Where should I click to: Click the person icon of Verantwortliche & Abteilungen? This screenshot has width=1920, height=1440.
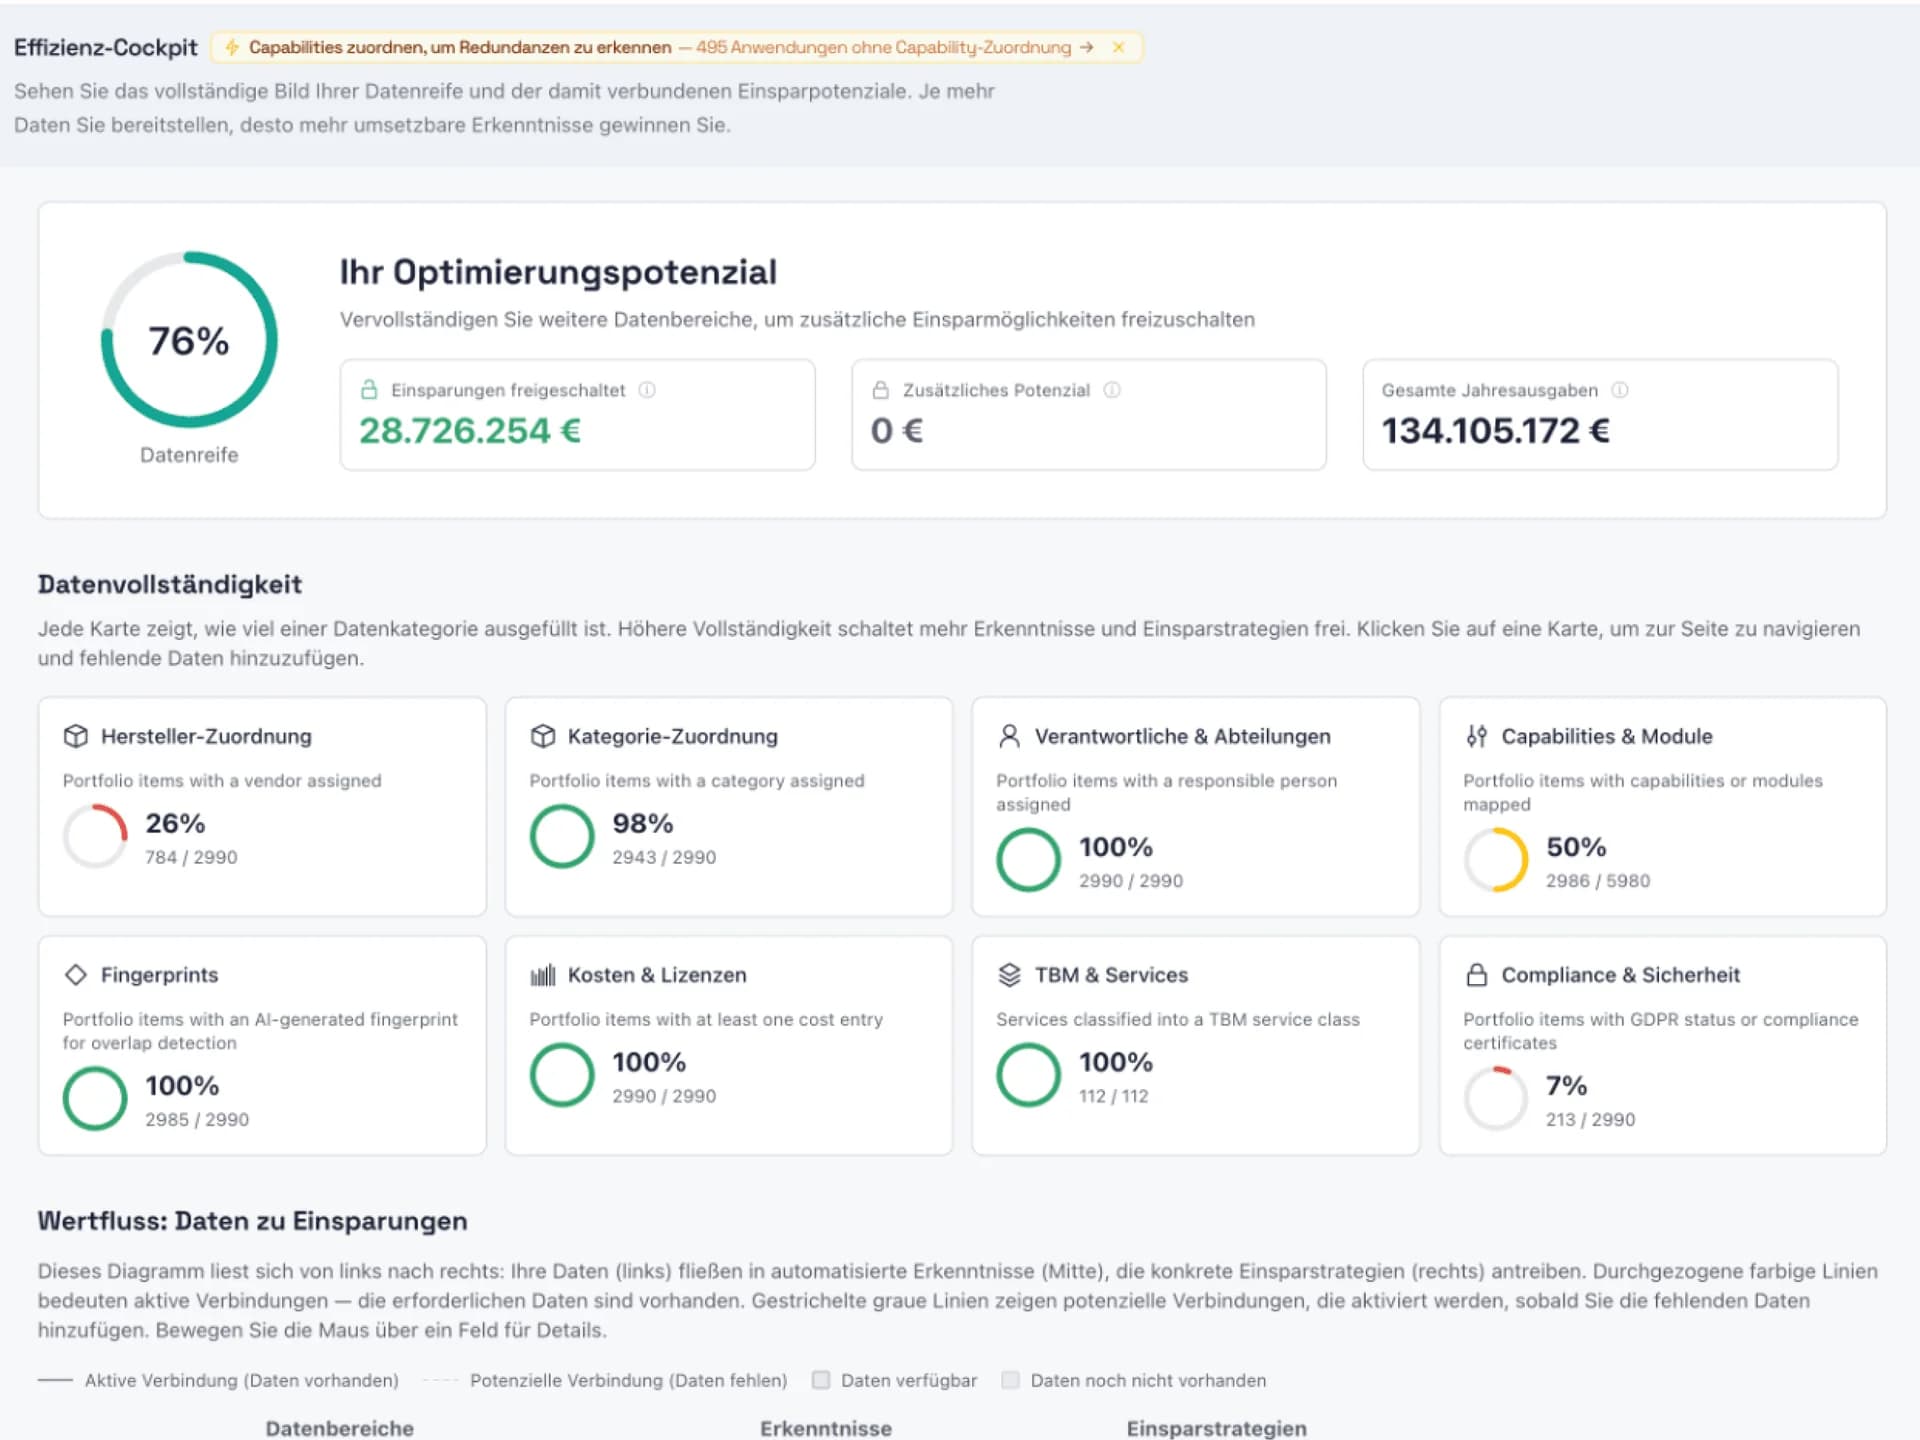click(x=1010, y=736)
